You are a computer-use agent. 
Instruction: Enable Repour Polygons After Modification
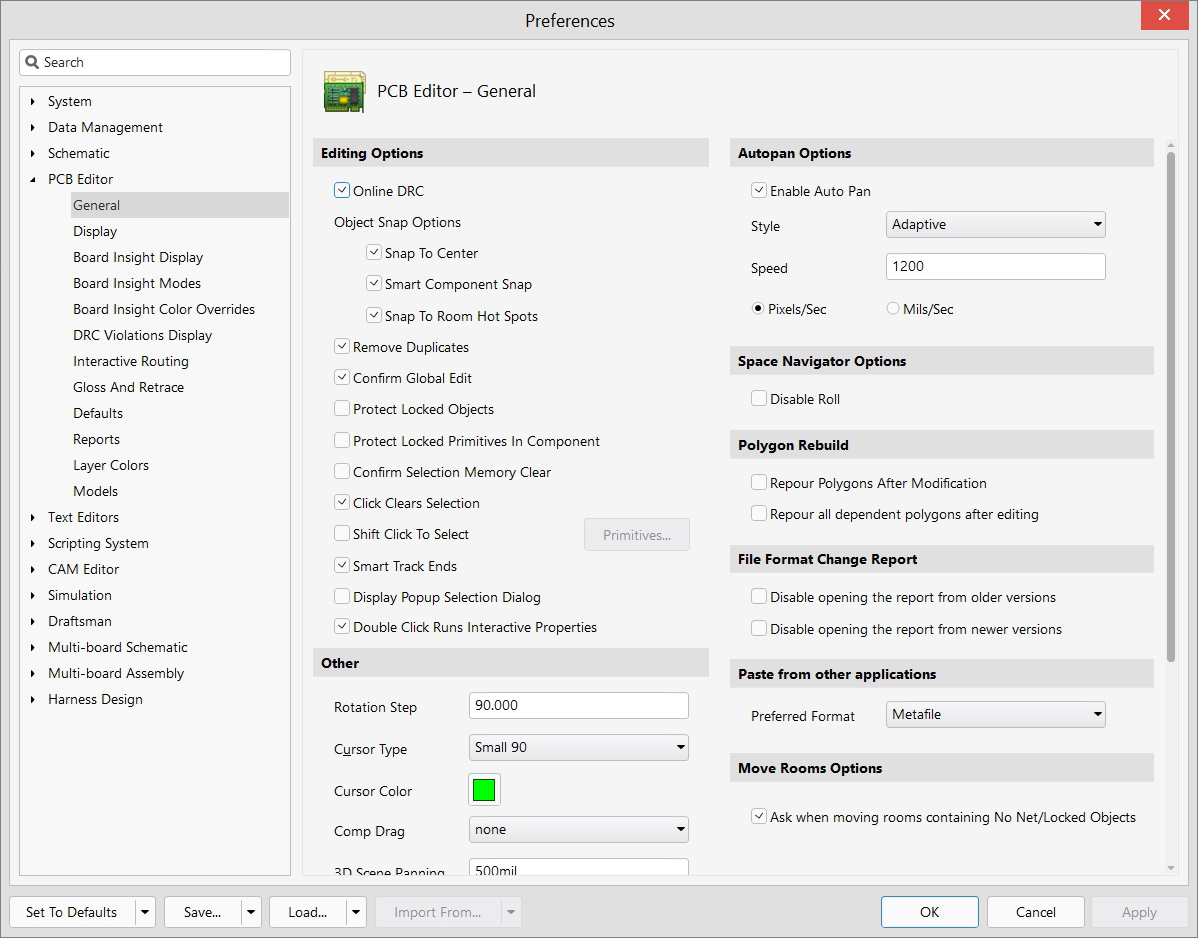click(x=759, y=482)
